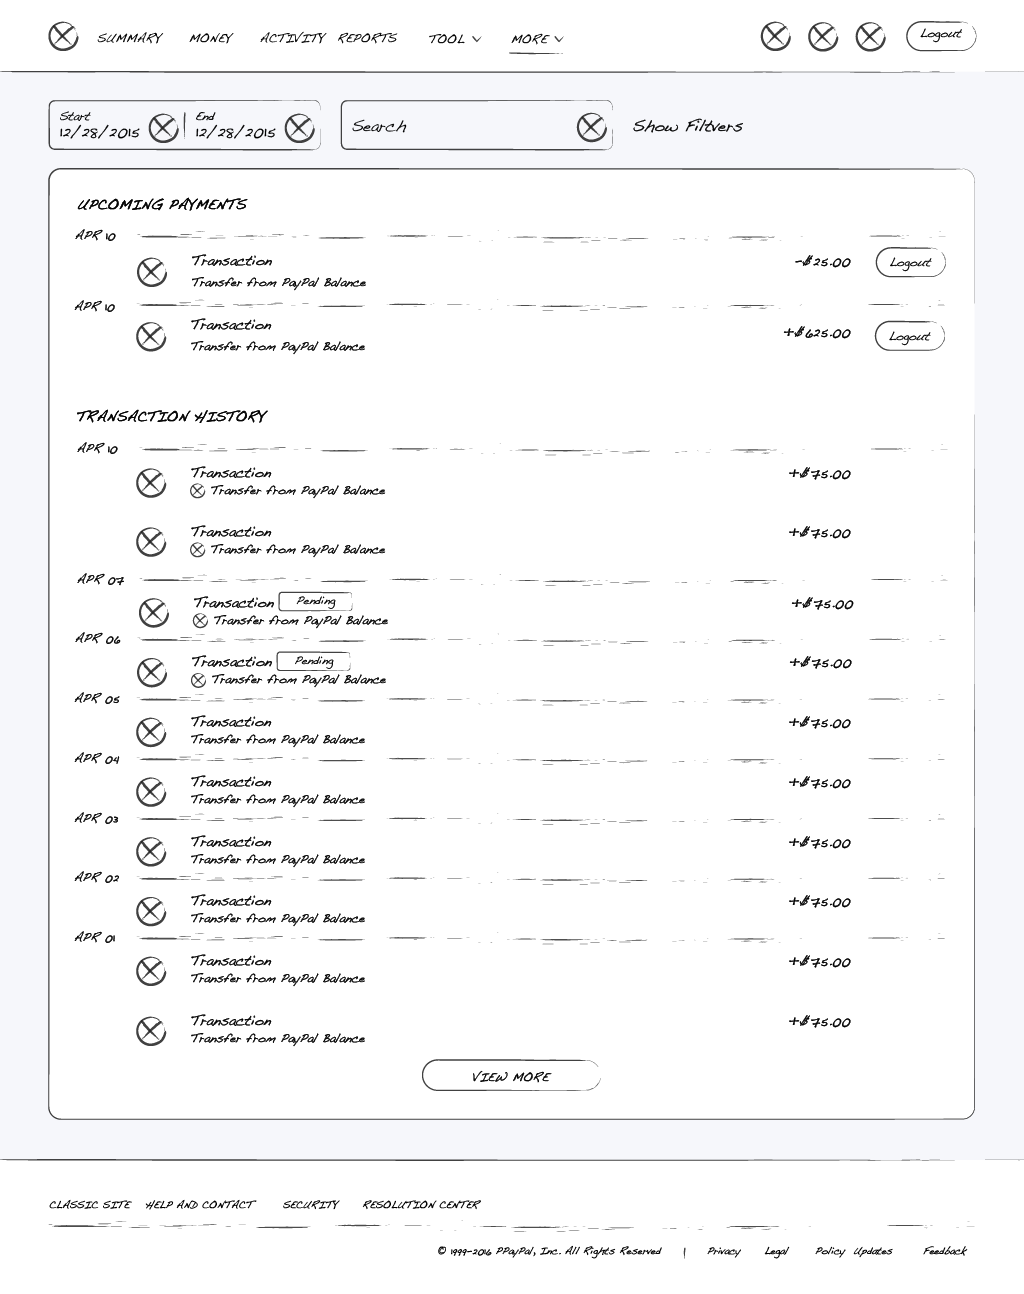Click the Start date calendar icon
Image resolution: width=1024 pixels, height=1294 pixels.
[x=163, y=128]
